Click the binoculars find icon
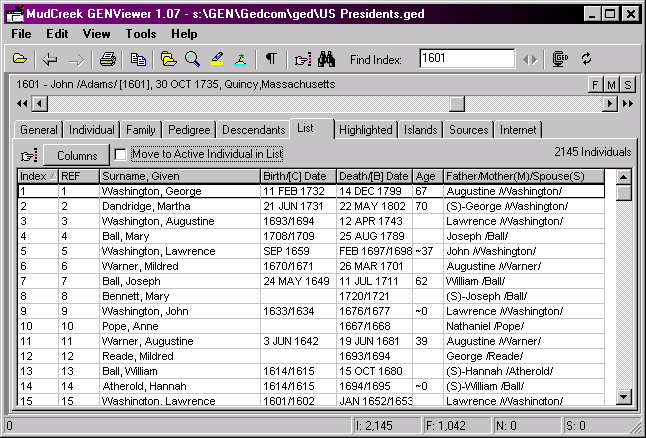 [x=326, y=59]
